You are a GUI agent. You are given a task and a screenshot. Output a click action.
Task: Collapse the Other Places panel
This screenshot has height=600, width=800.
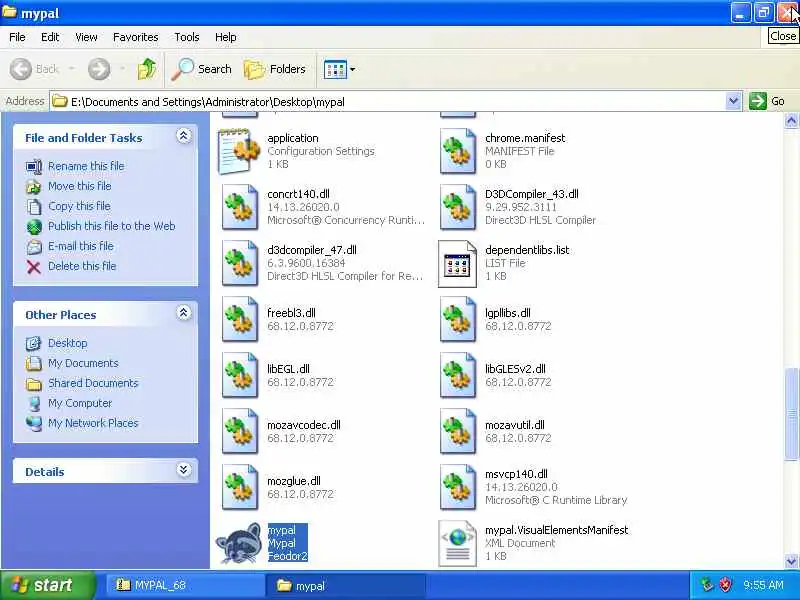pos(184,313)
